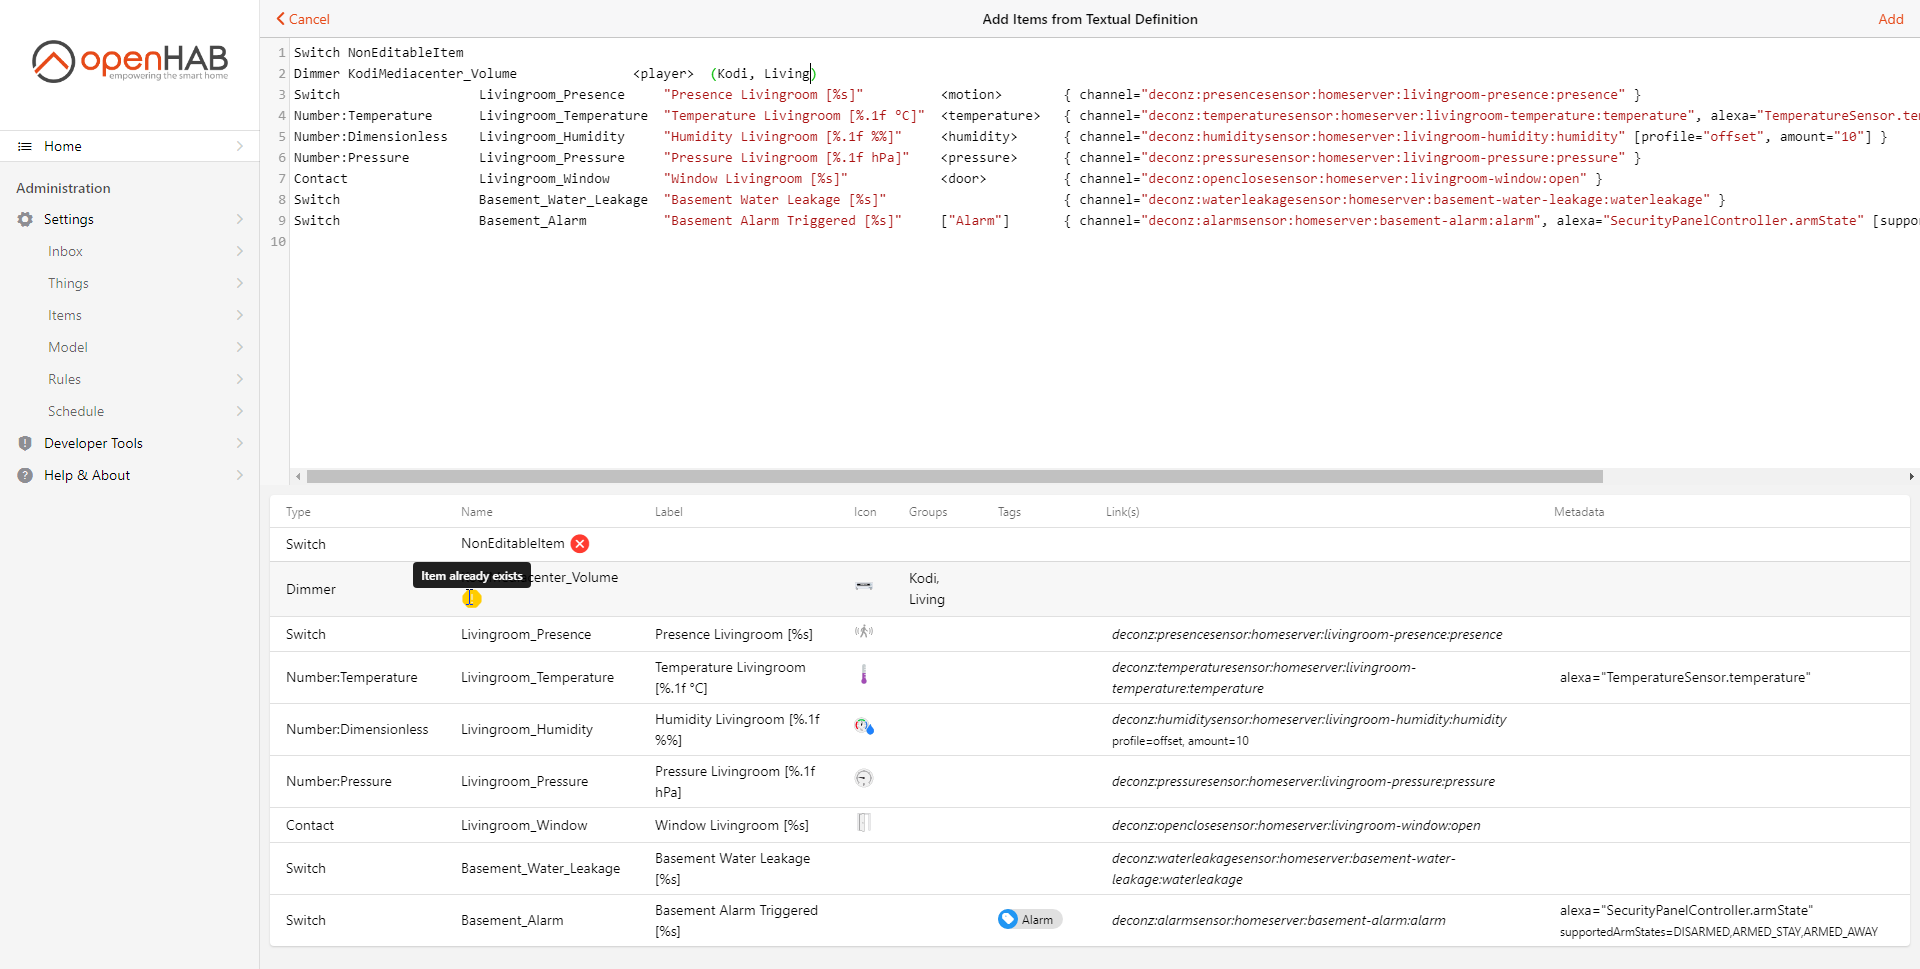Click the red error icon beside NonEditableItem
Viewport: 1920px width, 969px height.
[580, 544]
